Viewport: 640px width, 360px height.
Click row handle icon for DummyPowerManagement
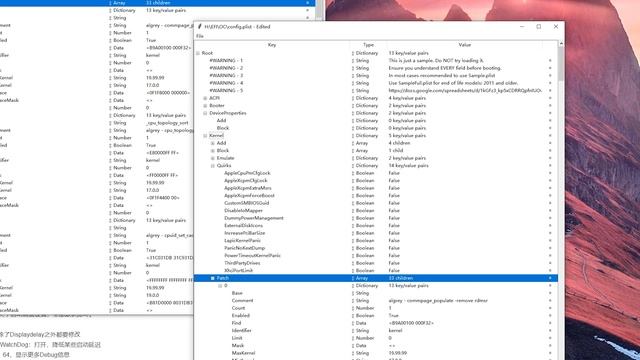pyautogui.click(x=550, y=218)
